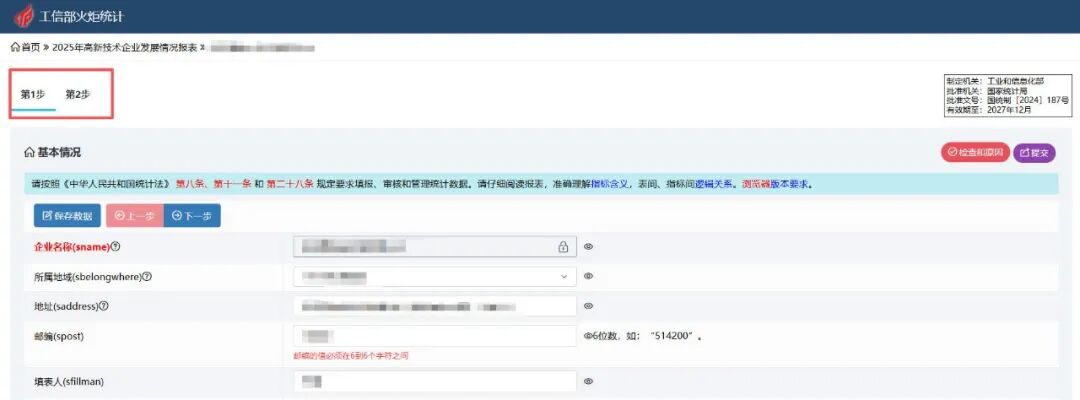Image resolution: width=1080 pixels, height=400 pixels.
Task: Click the 保存数据 button
Action: (68, 215)
